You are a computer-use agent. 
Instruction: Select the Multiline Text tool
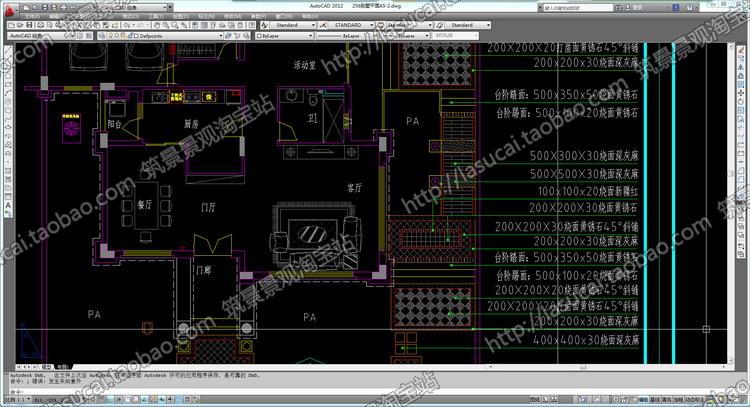point(8,205)
